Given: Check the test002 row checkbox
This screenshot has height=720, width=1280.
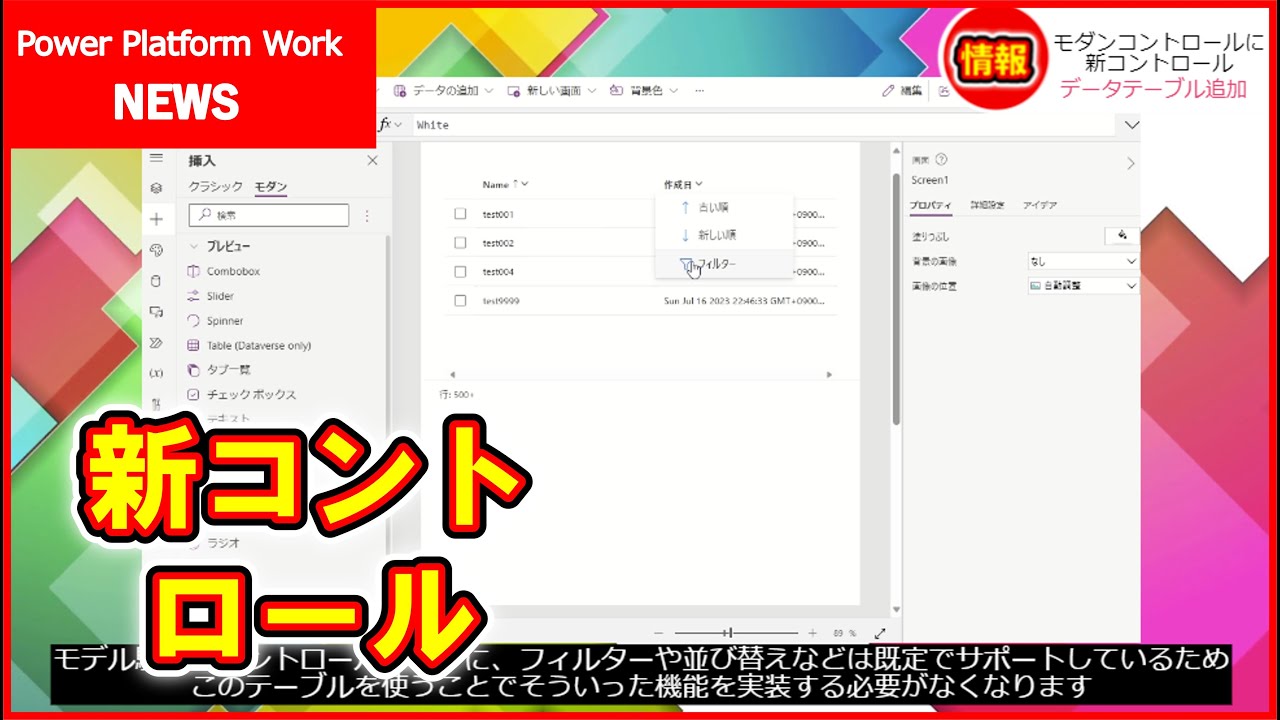Looking at the screenshot, I should click(x=460, y=243).
